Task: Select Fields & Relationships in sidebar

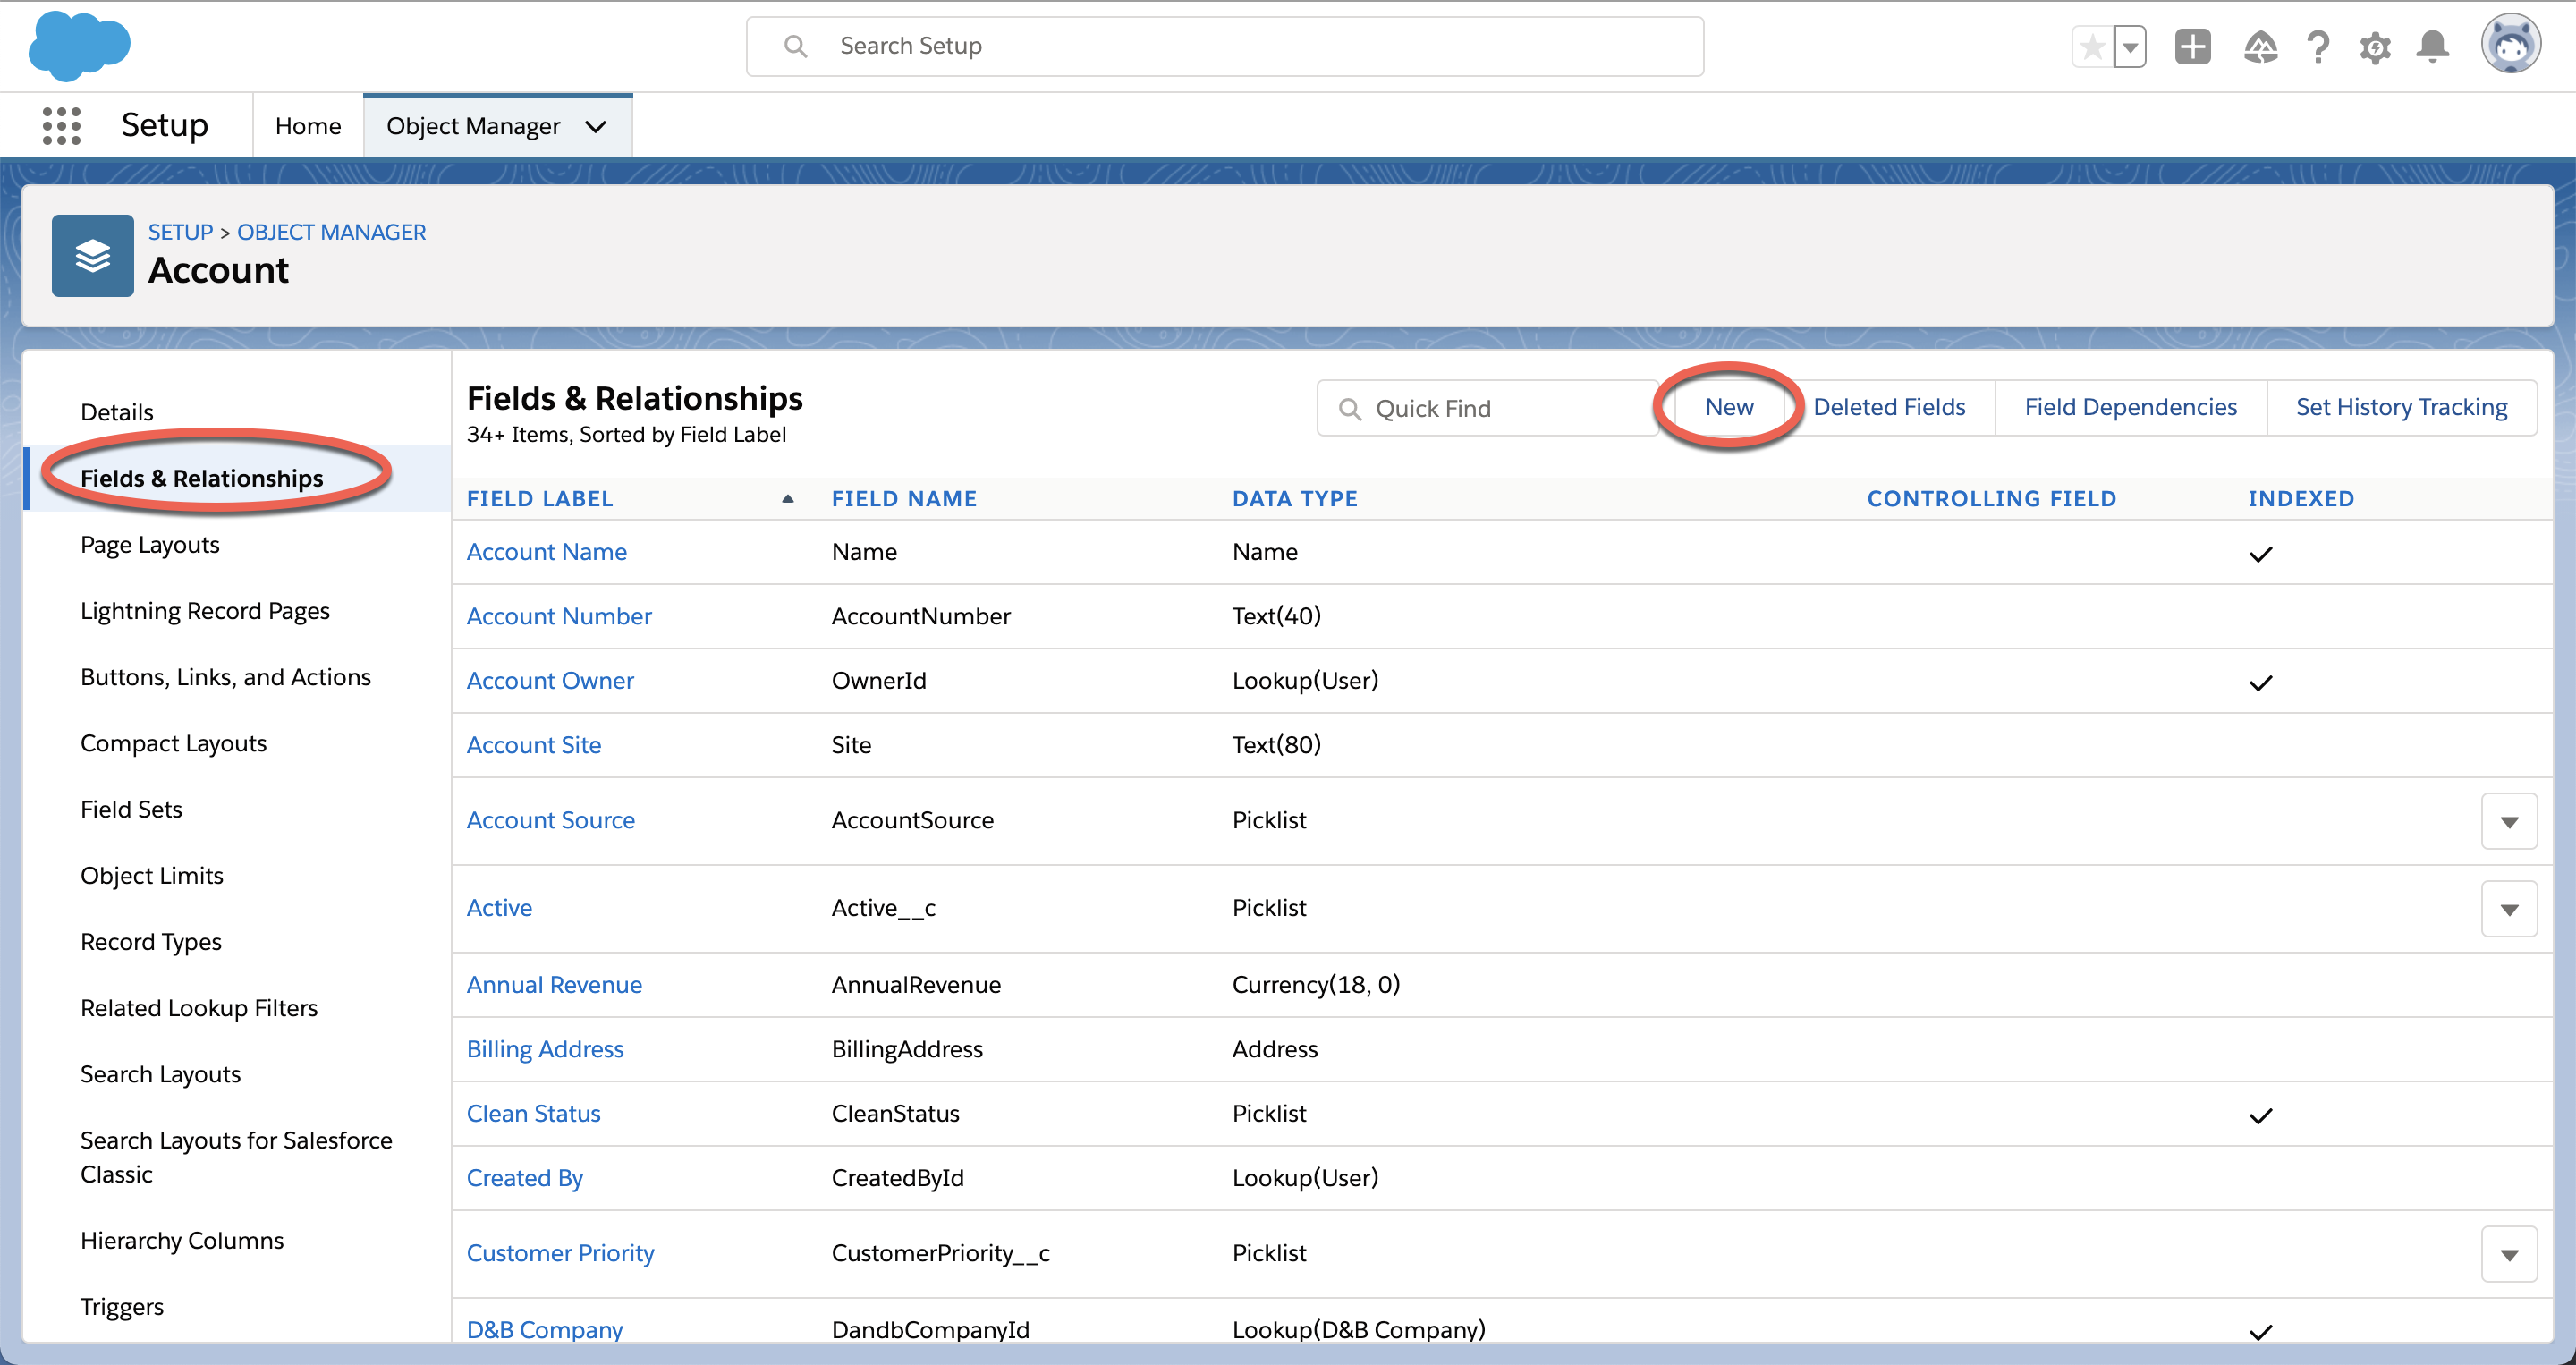Action: (202, 478)
